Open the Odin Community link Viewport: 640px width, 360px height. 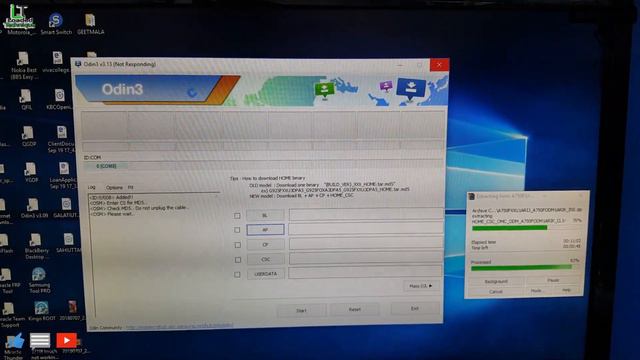tap(180, 326)
